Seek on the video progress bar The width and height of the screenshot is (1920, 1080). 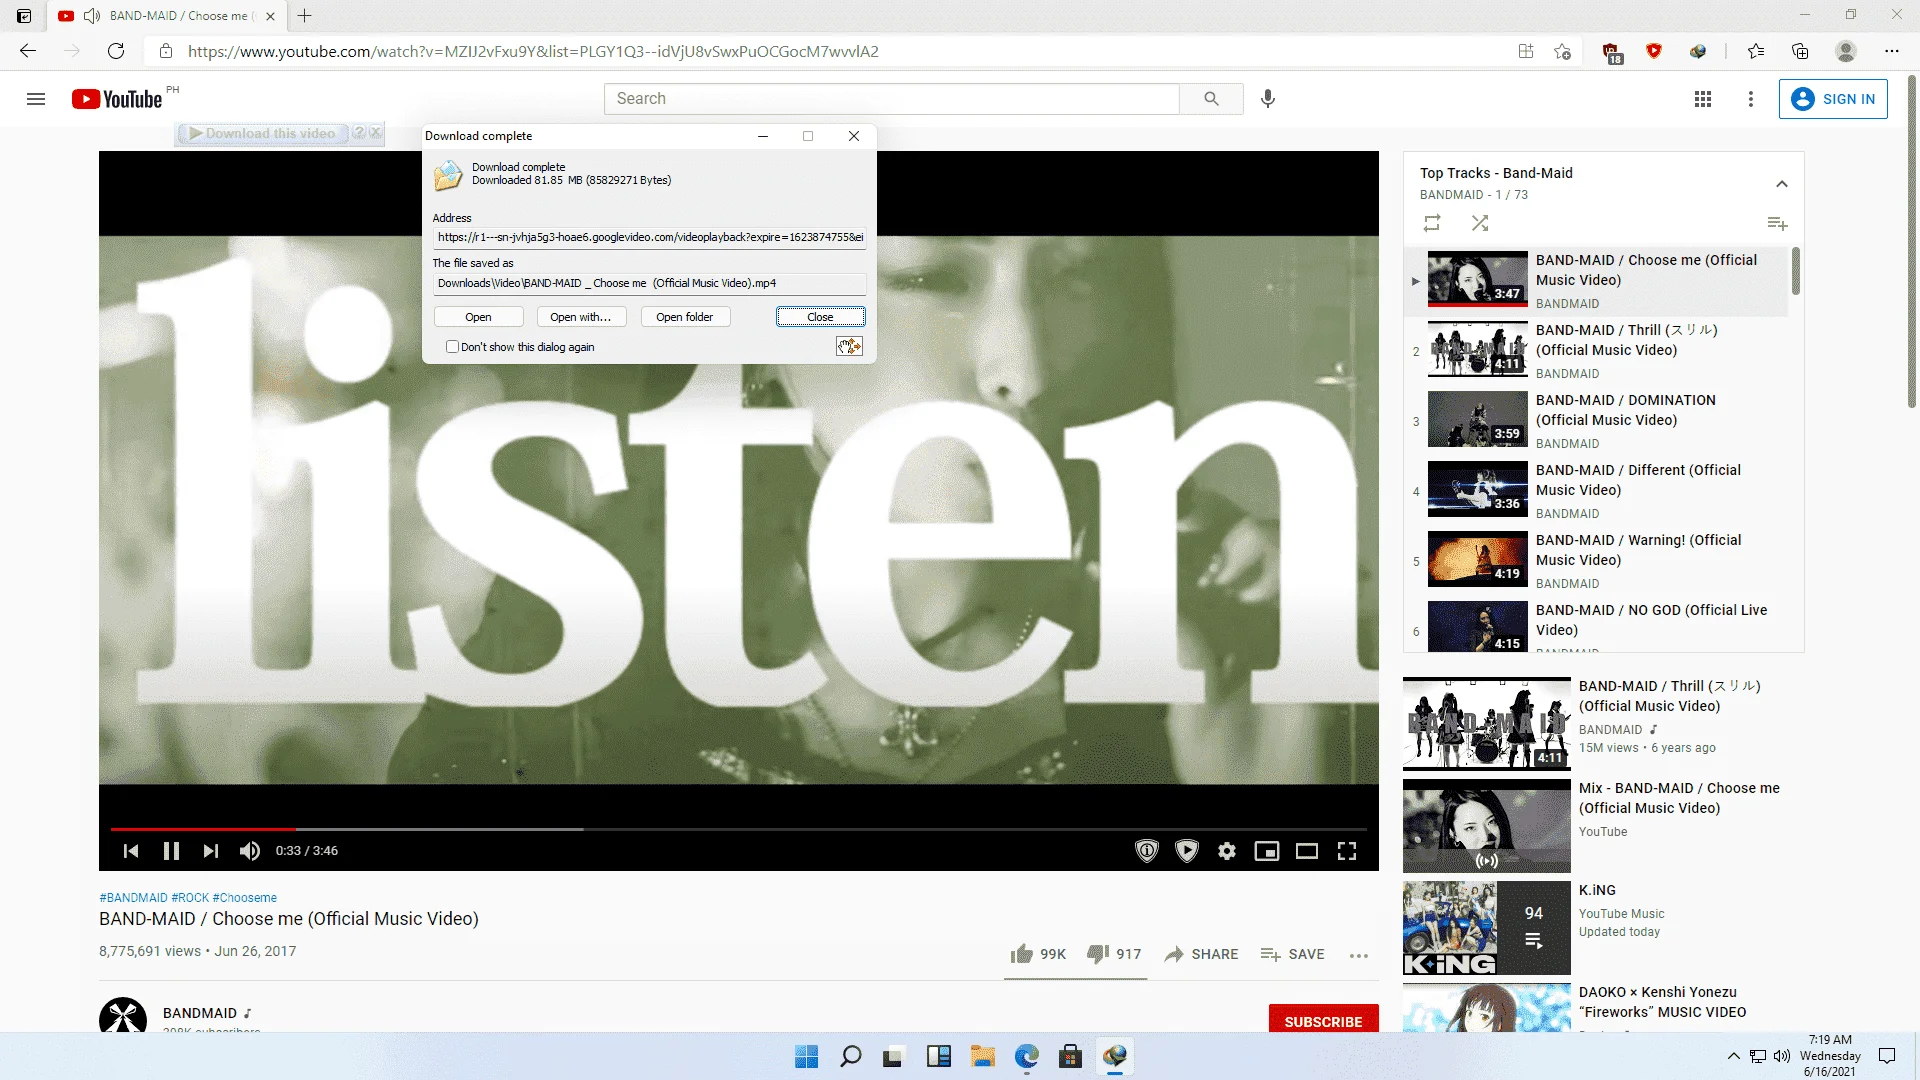738,829
